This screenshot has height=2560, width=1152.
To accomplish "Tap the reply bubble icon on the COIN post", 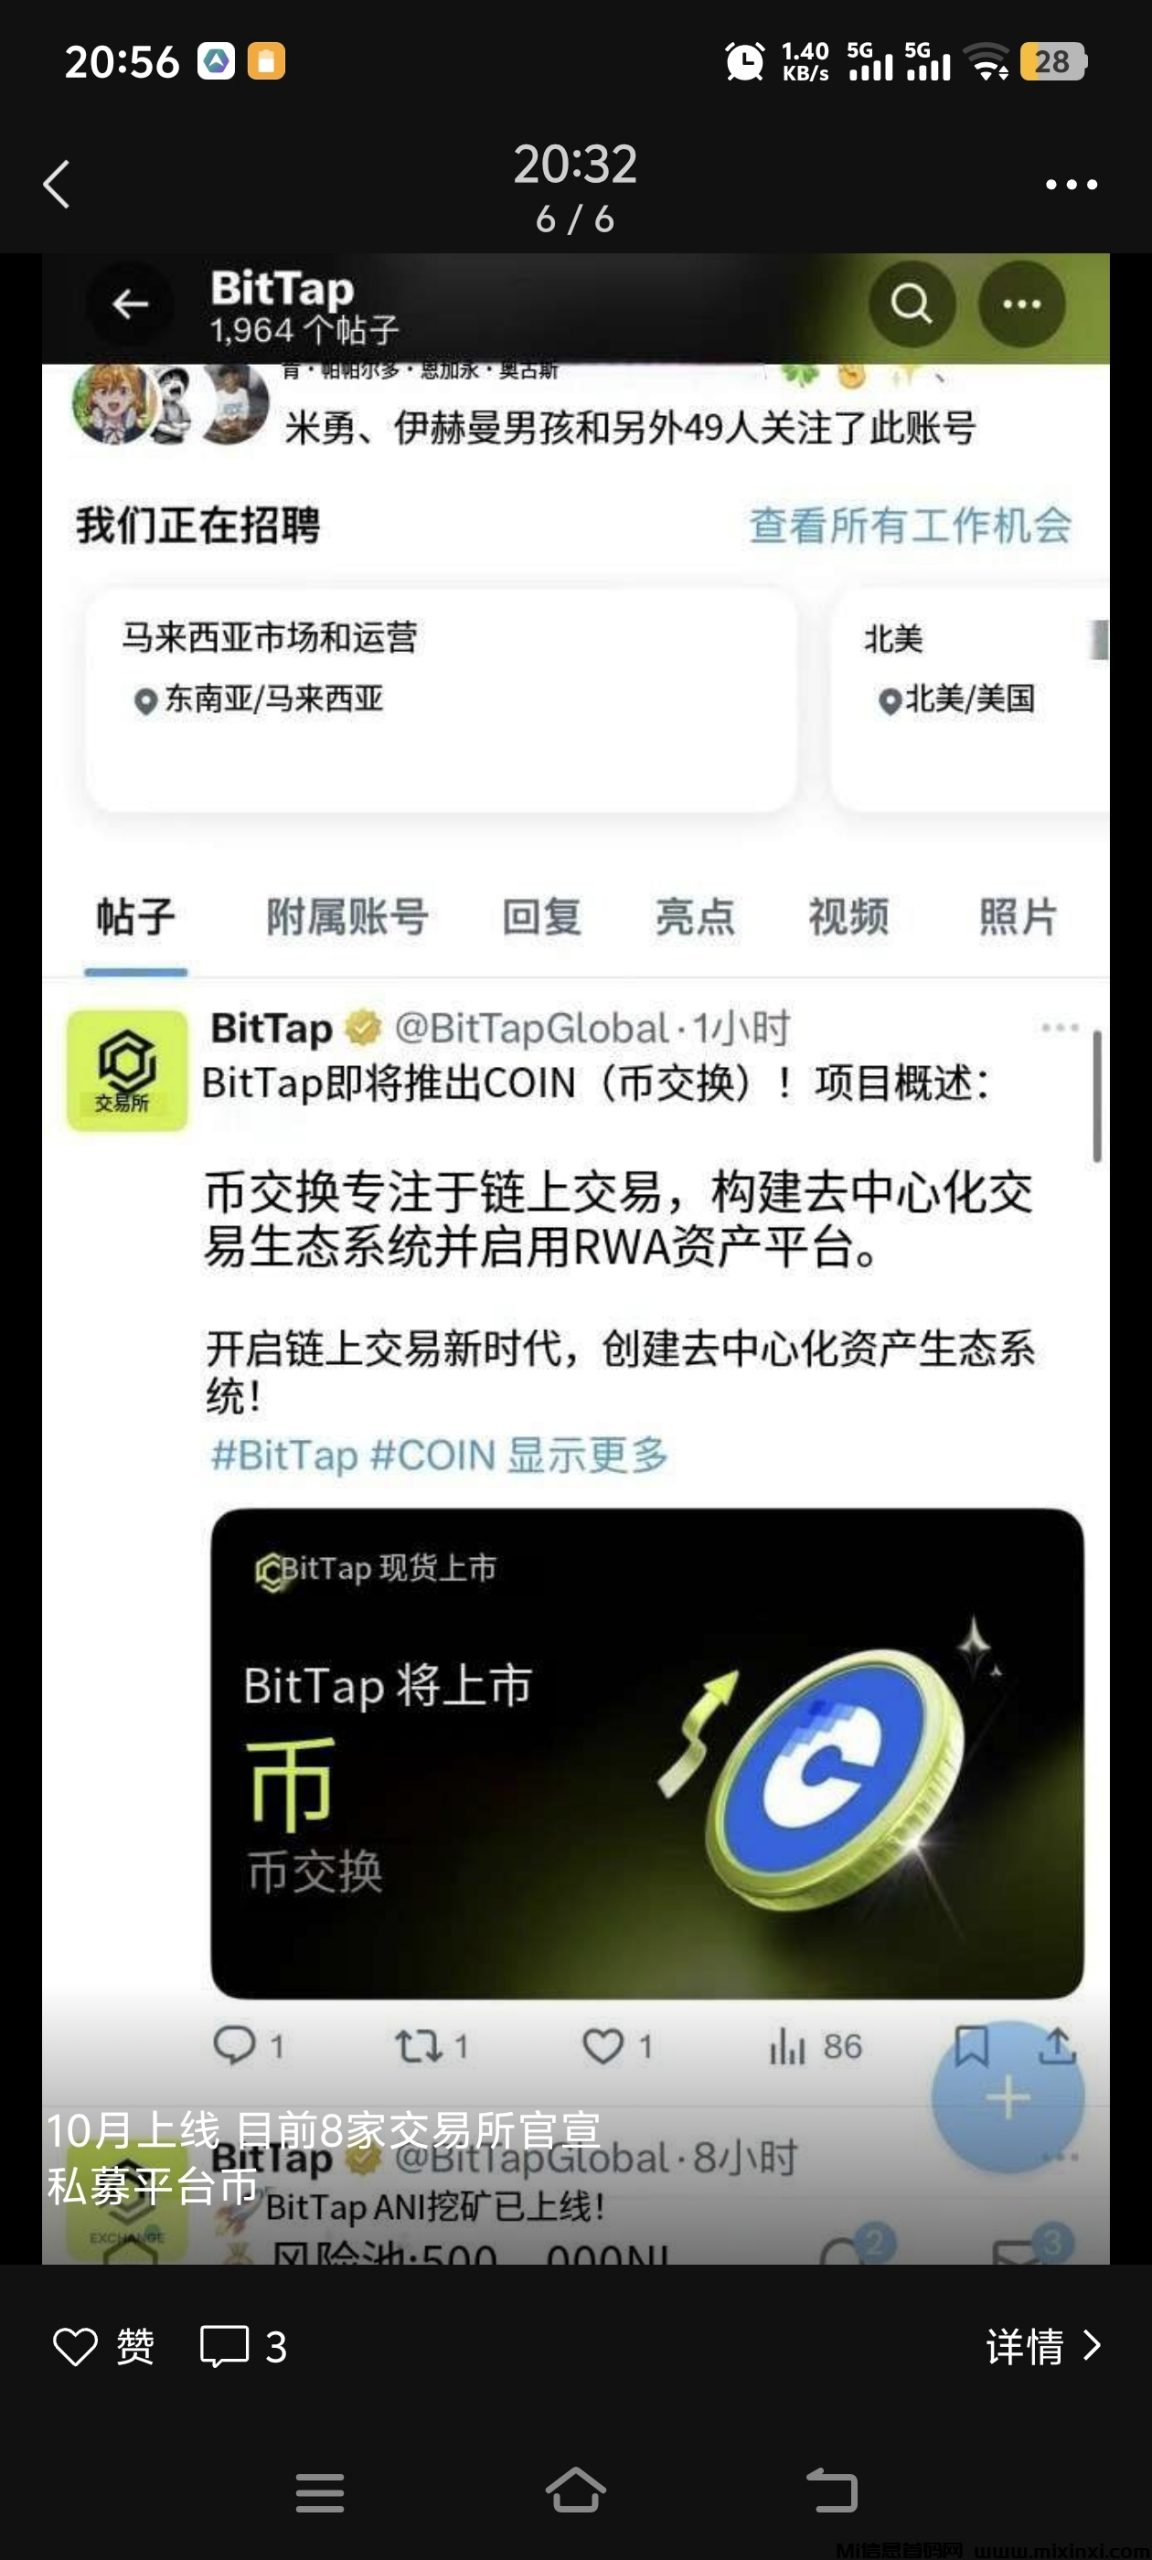I will point(235,2045).
